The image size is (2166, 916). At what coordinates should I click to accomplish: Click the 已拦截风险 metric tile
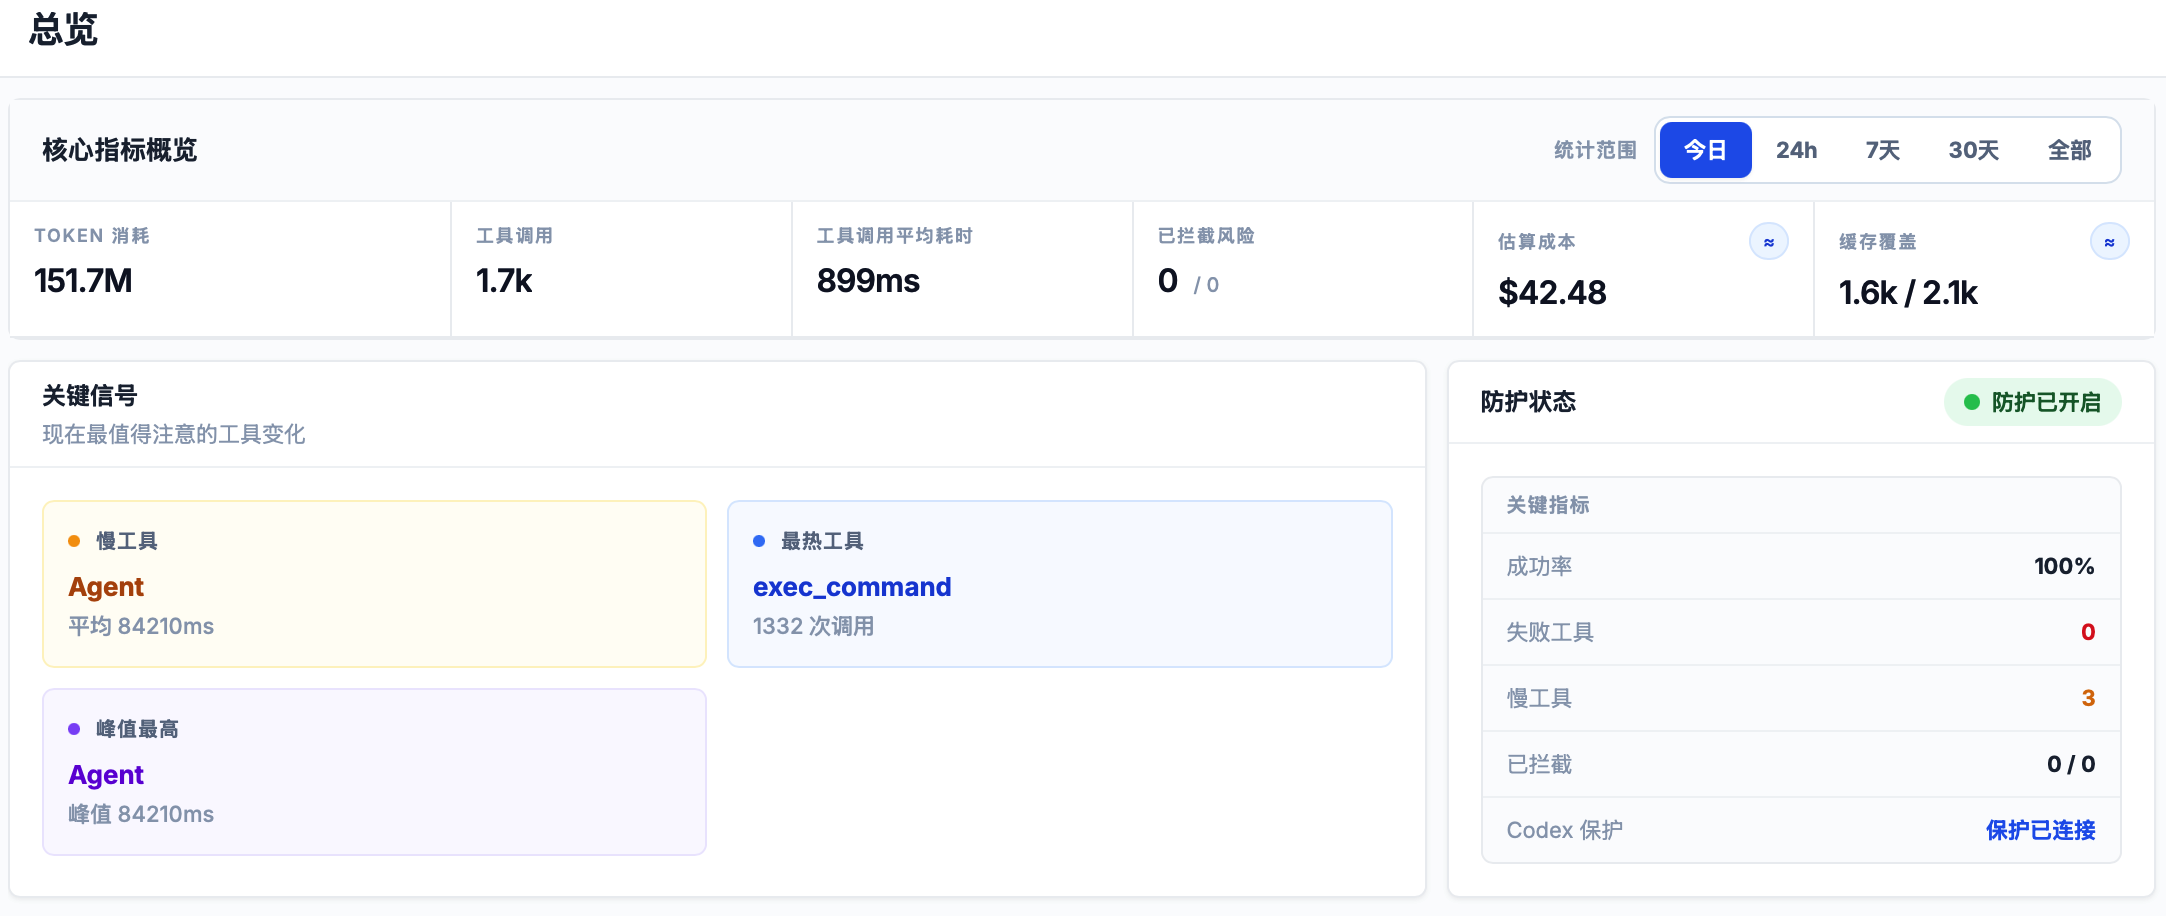1302,268
